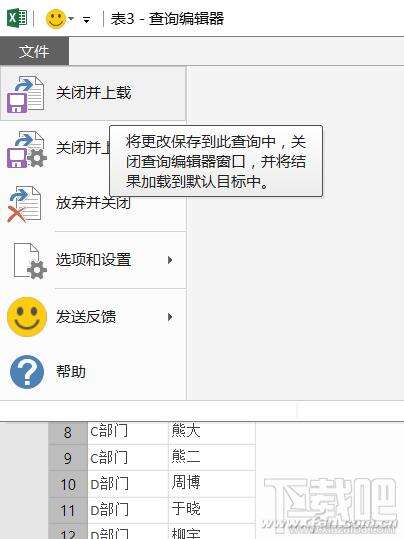Select row 10 header in the table
404x539 pixels.
(68, 484)
